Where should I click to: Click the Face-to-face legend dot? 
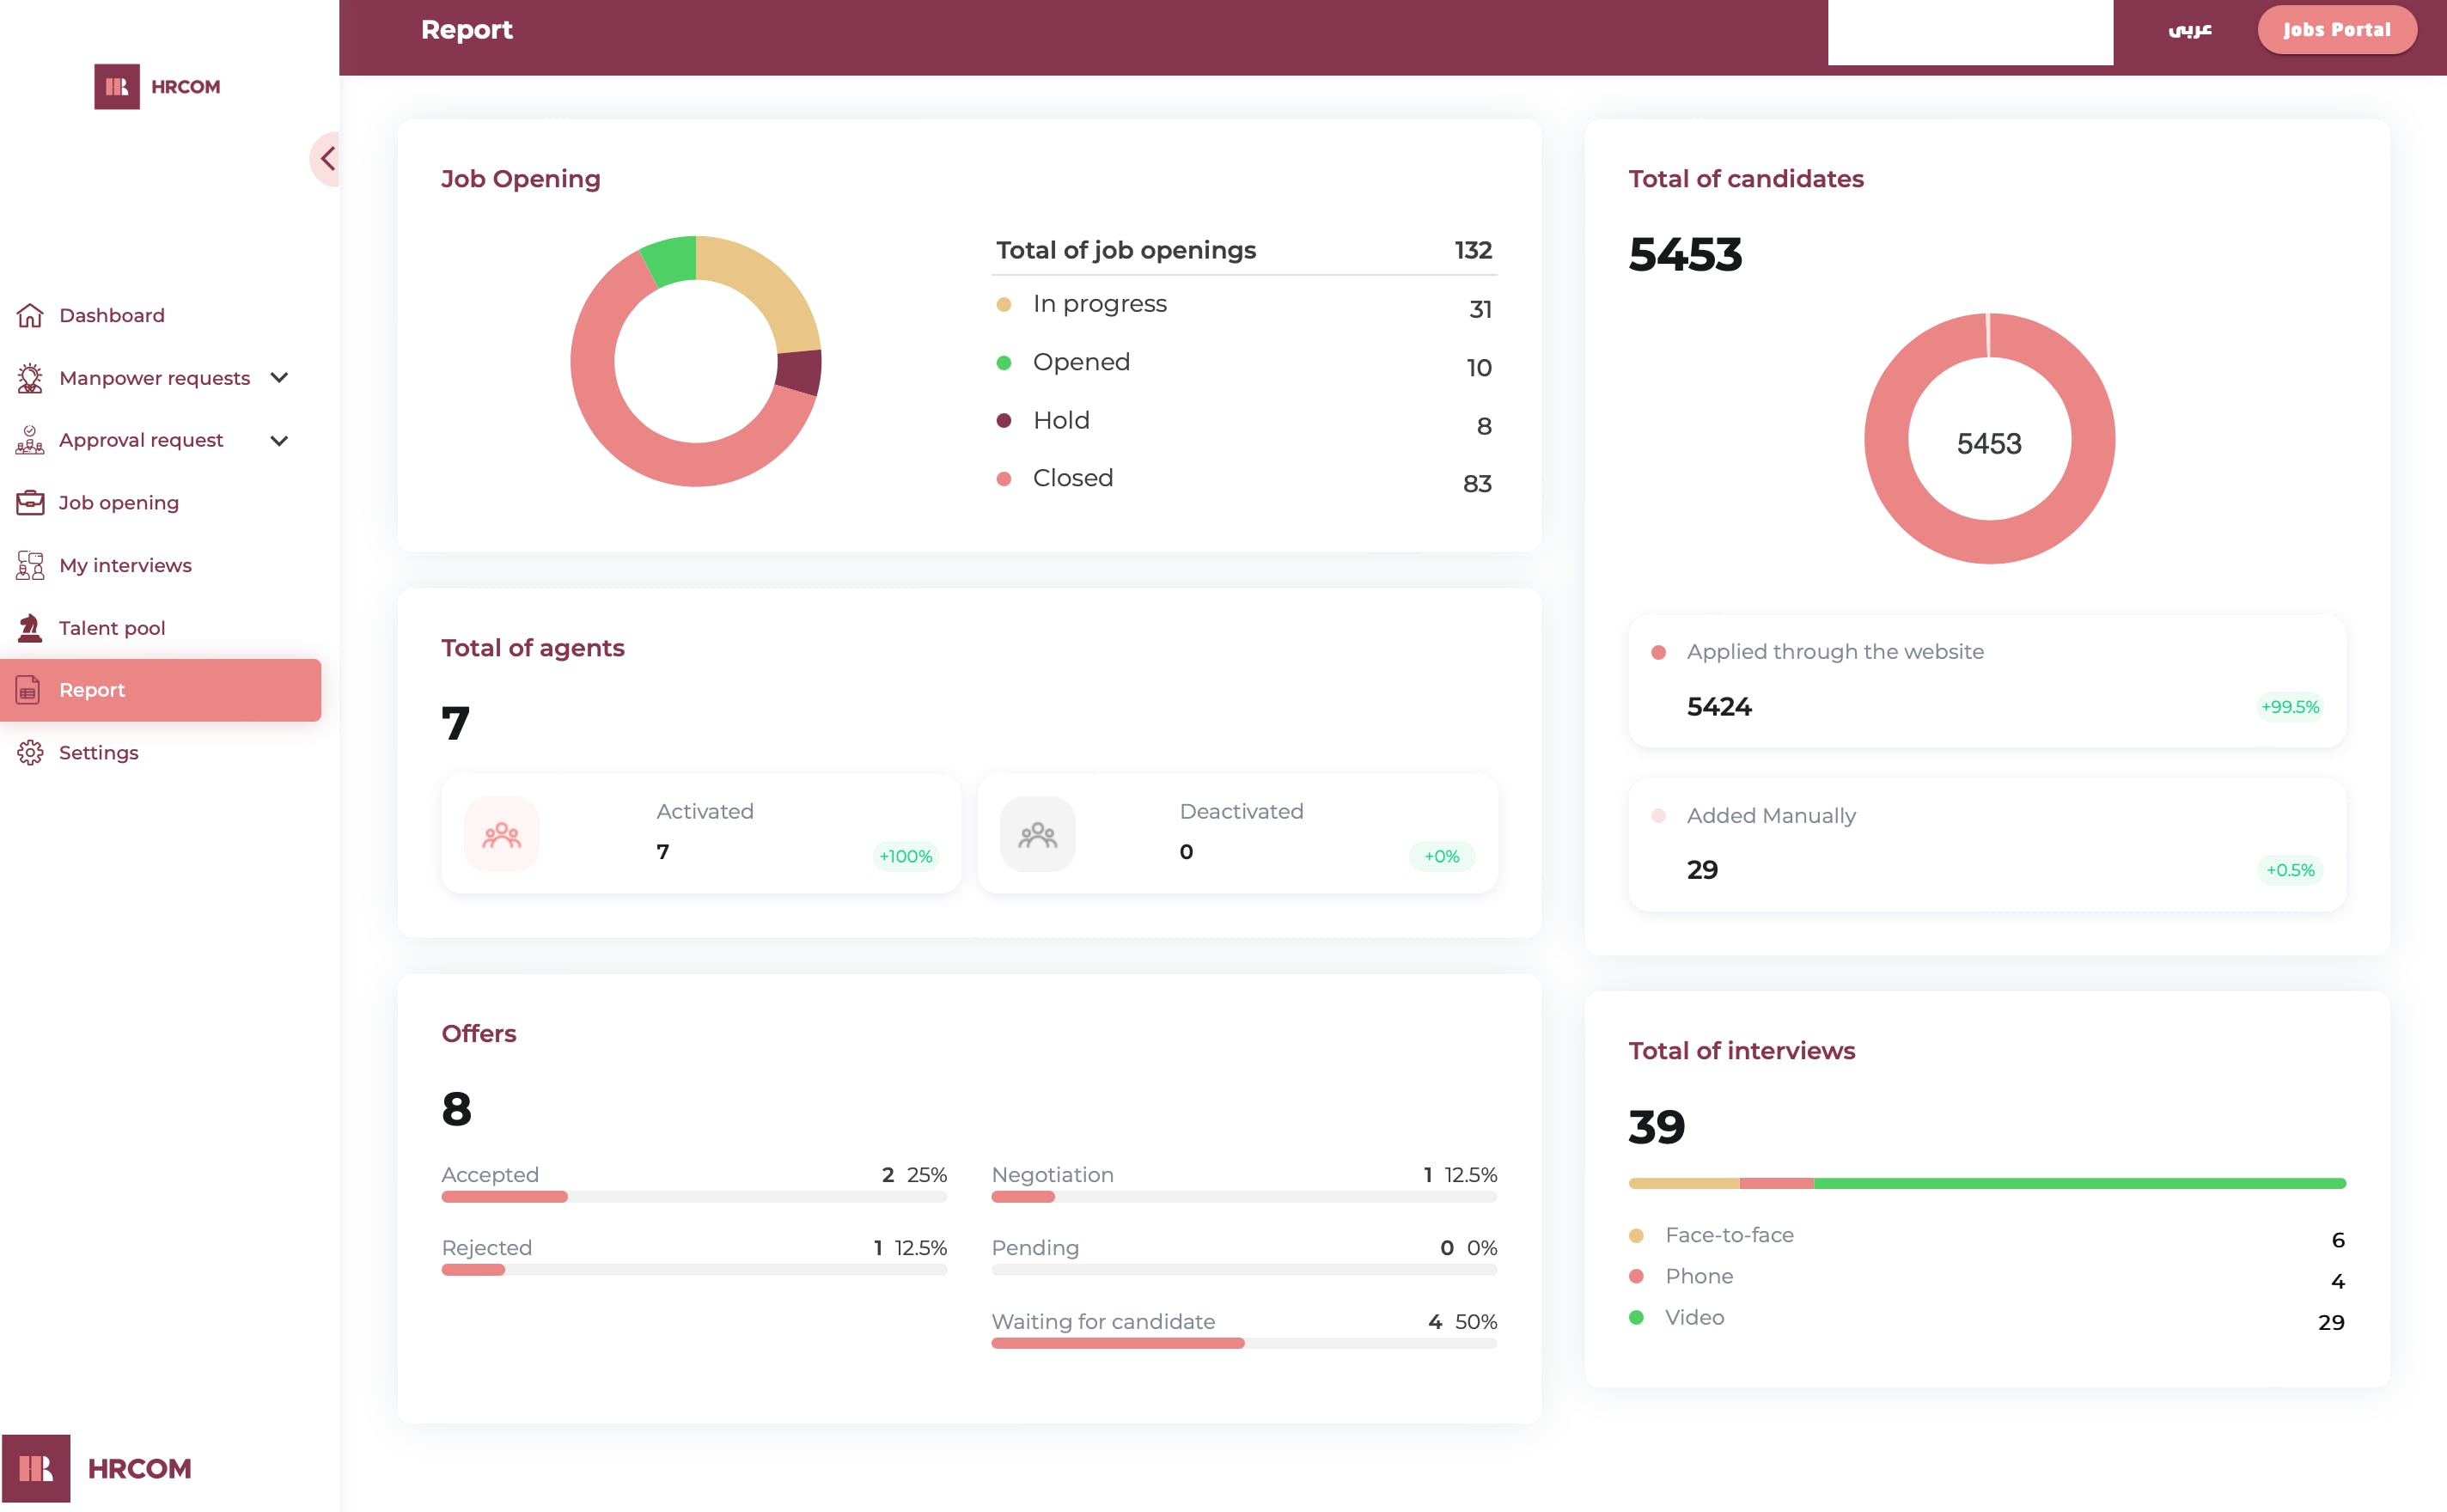[x=1636, y=1235]
